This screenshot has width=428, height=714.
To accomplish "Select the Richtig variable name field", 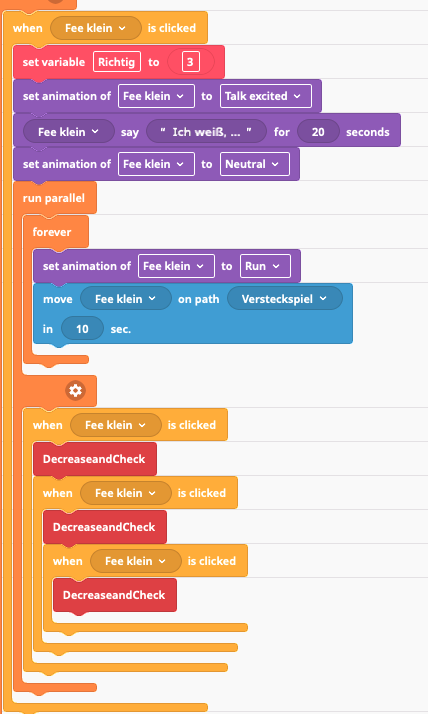I will (x=117, y=62).
